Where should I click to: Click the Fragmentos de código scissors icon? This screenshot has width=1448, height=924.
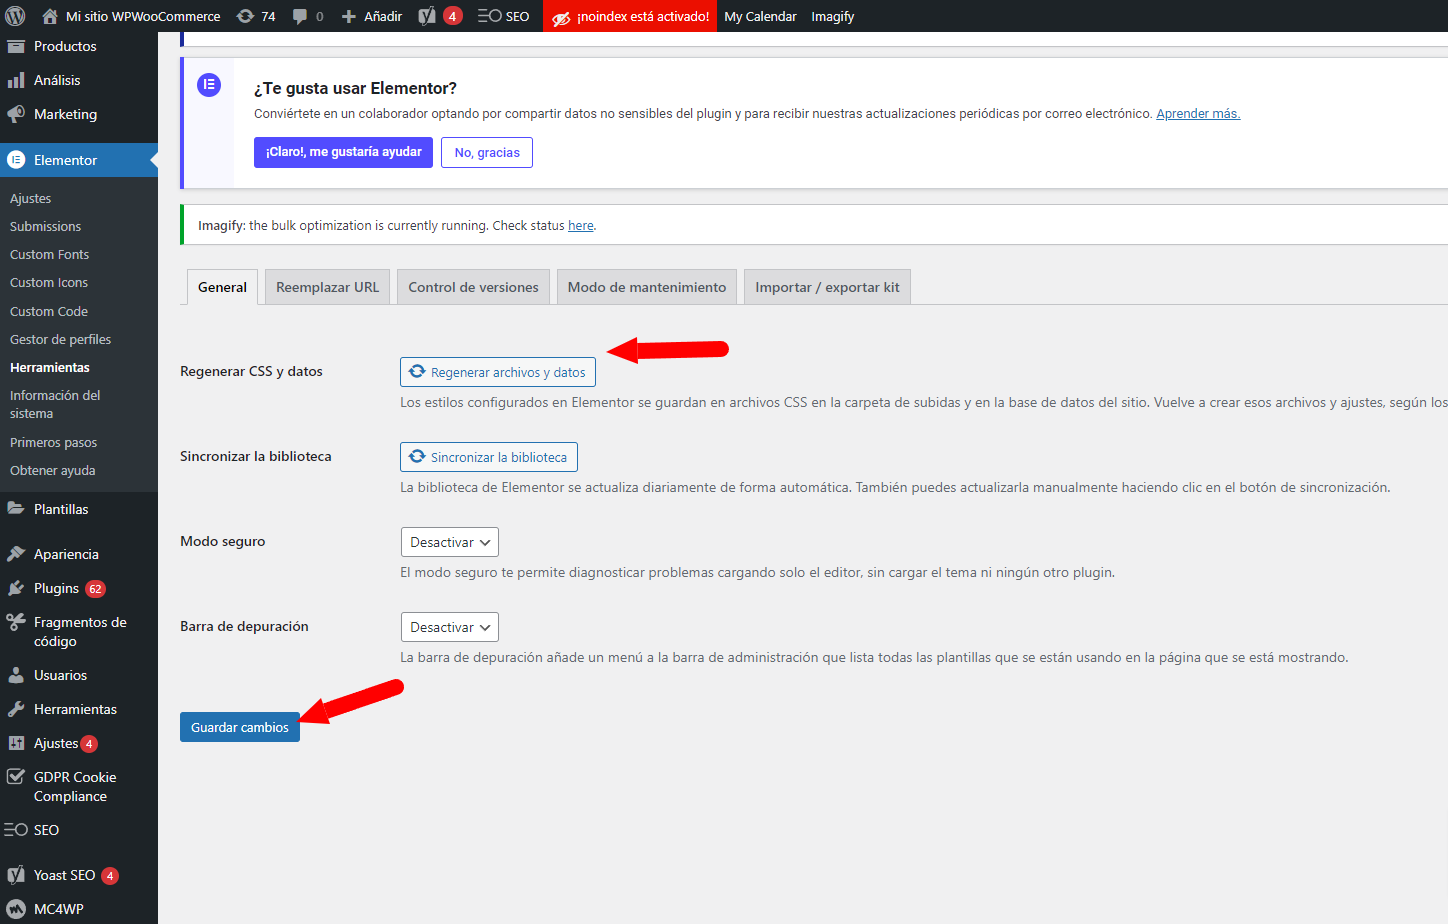click(16, 622)
